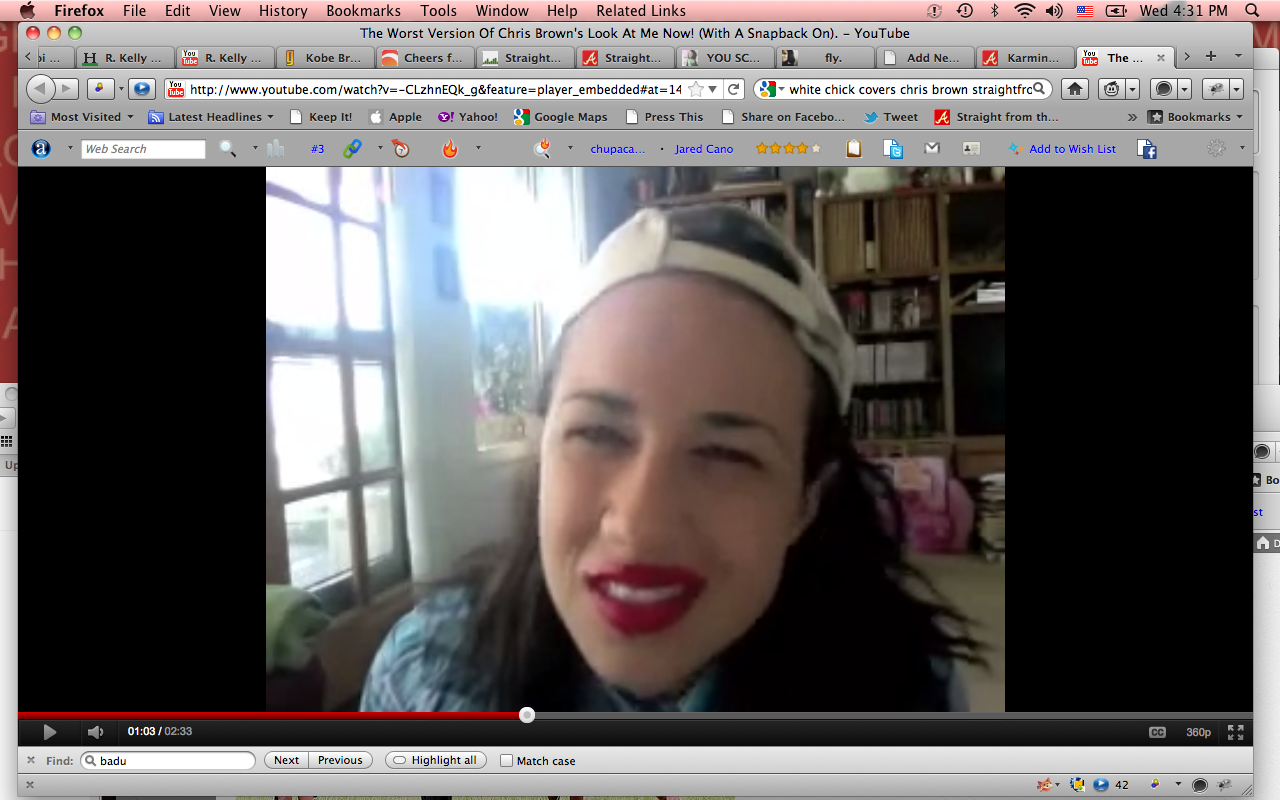Toggle closed captions (CC) on the player
This screenshot has width=1280, height=800.
coord(1157,732)
